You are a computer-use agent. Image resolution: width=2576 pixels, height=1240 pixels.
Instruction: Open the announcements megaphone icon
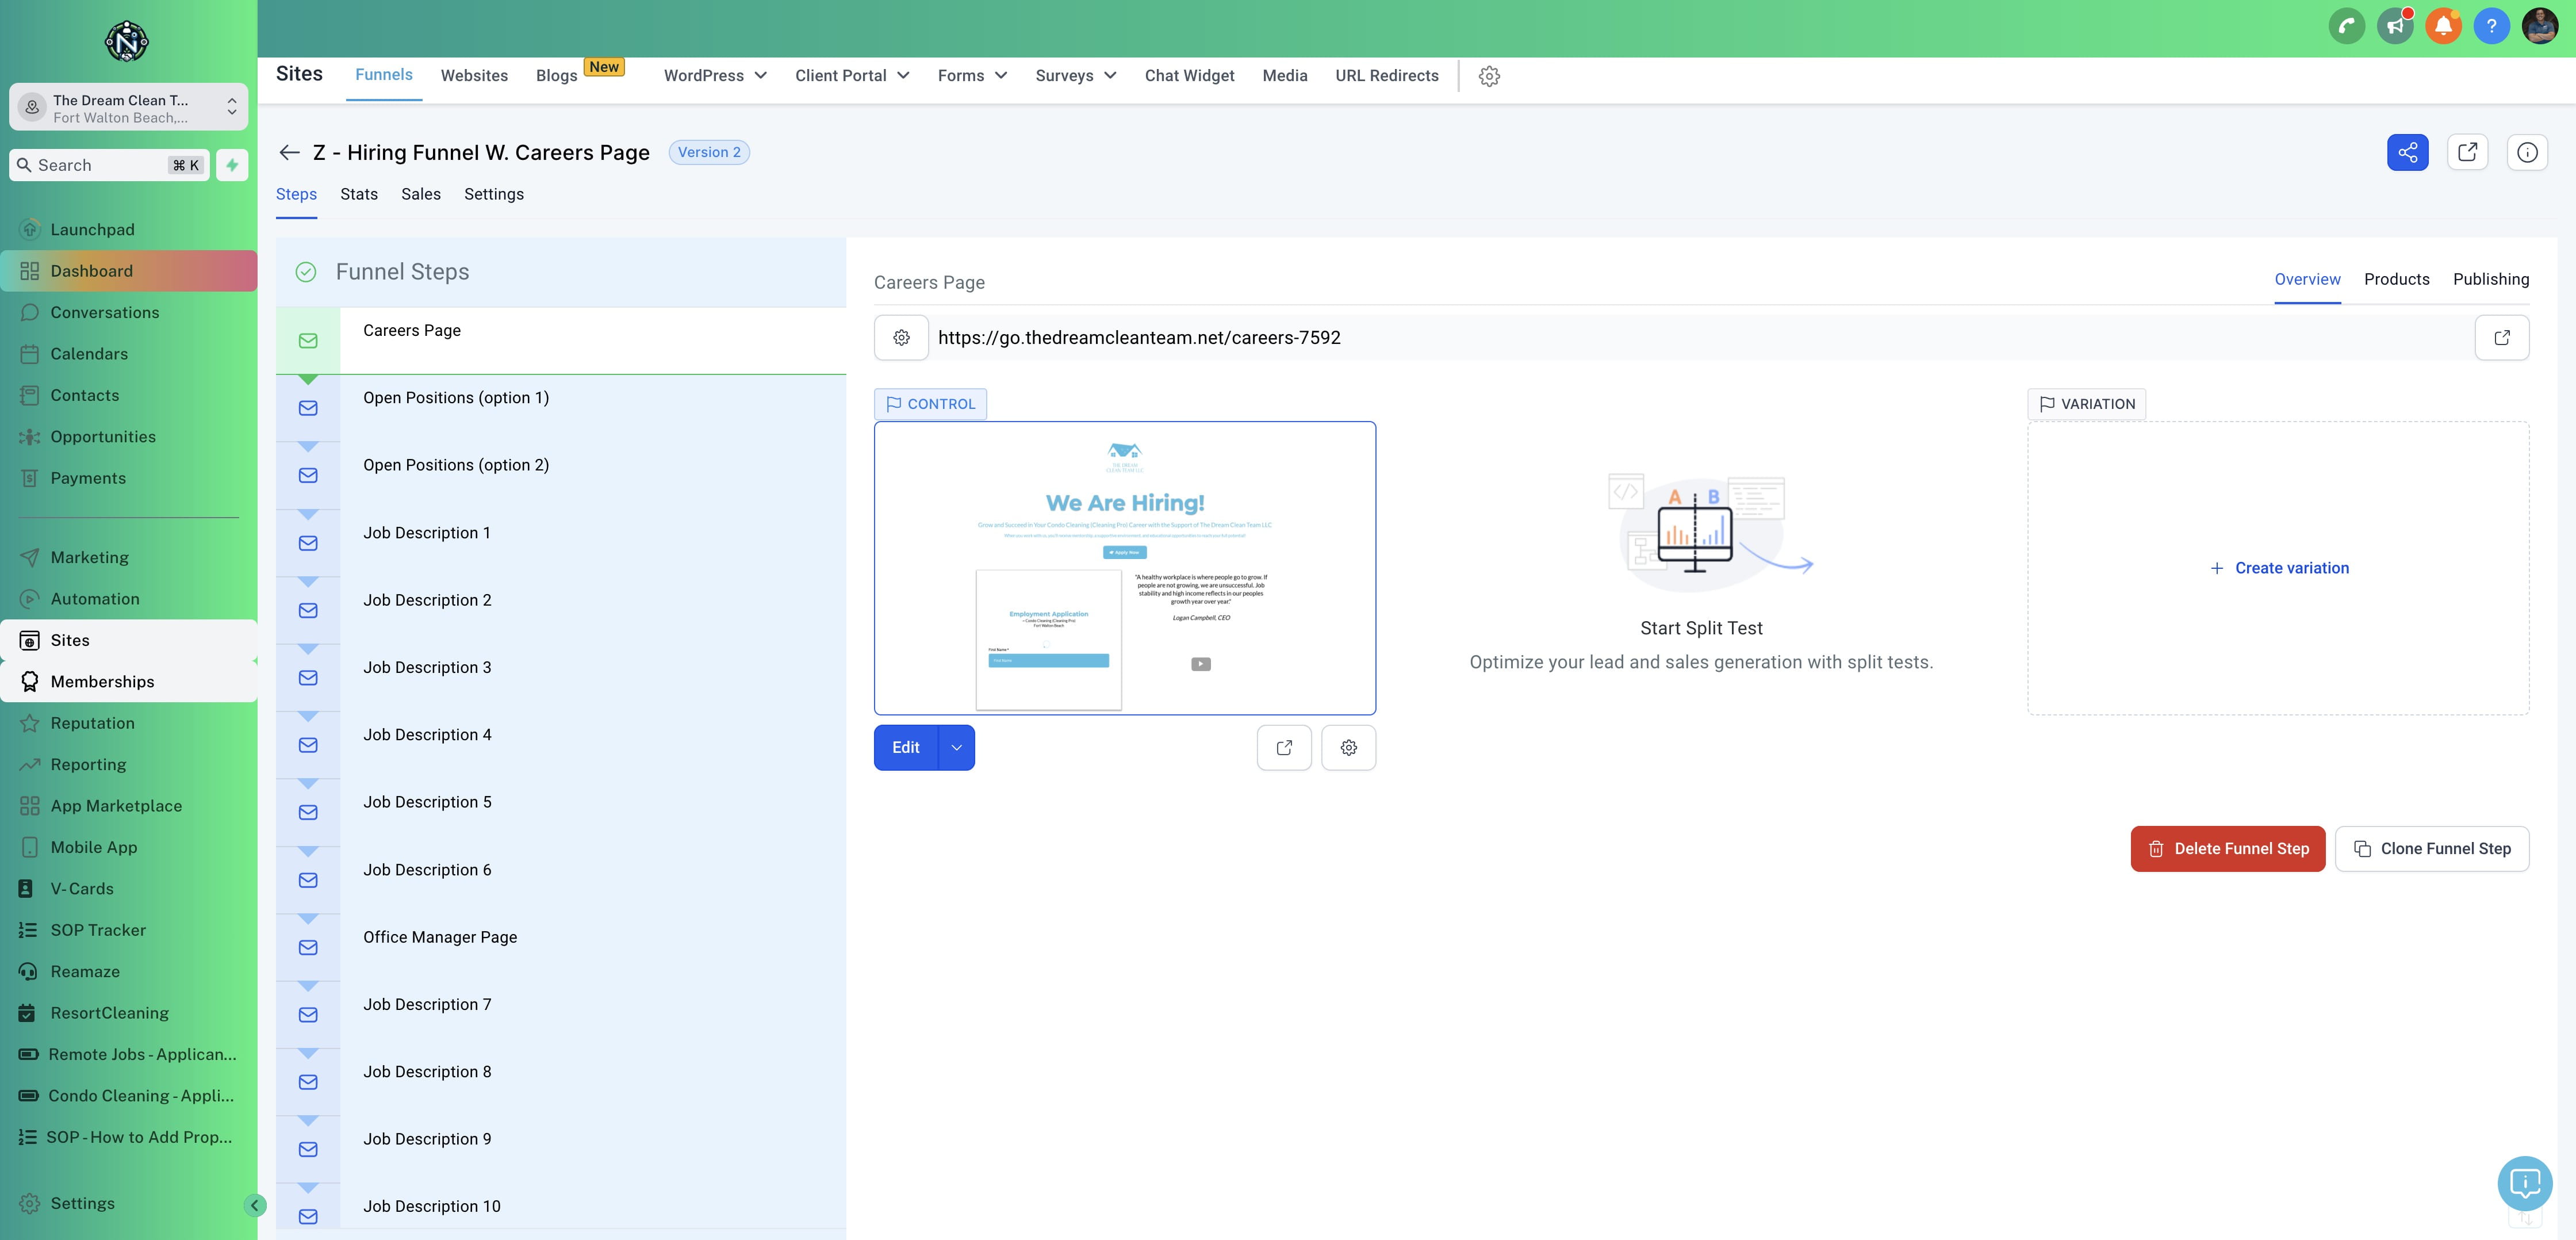2395,26
